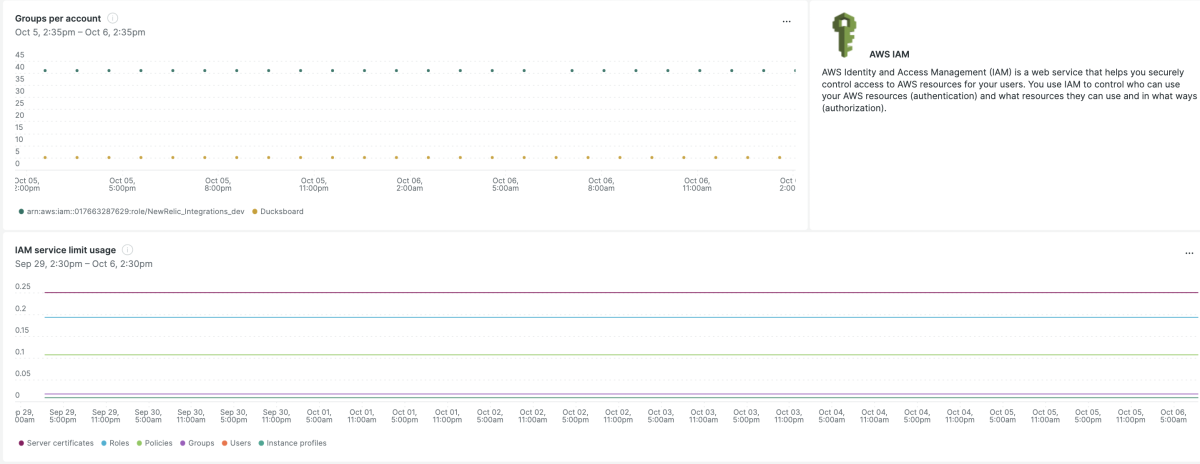The height and width of the screenshot is (464, 1200).
Task: Click the Groups per account chart title
Action: pos(58,18)
